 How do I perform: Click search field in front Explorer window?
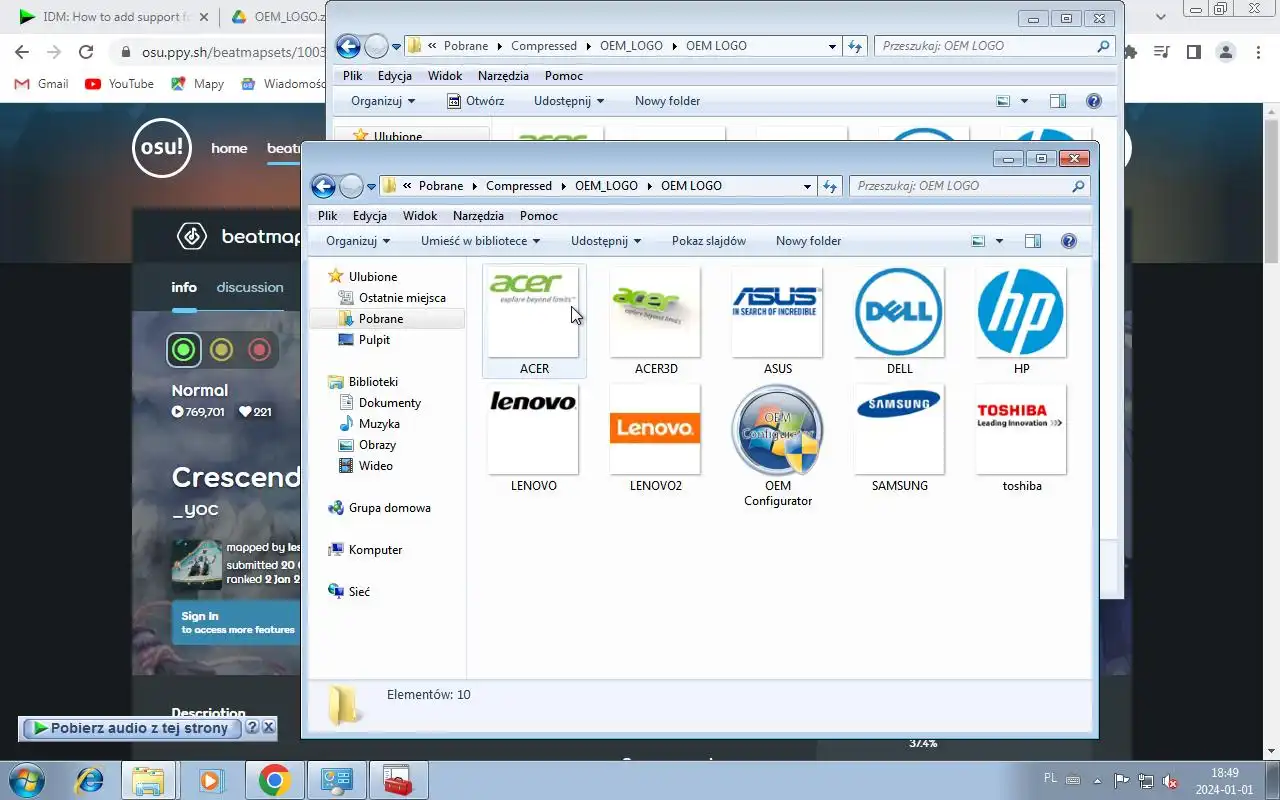[969, 186]
